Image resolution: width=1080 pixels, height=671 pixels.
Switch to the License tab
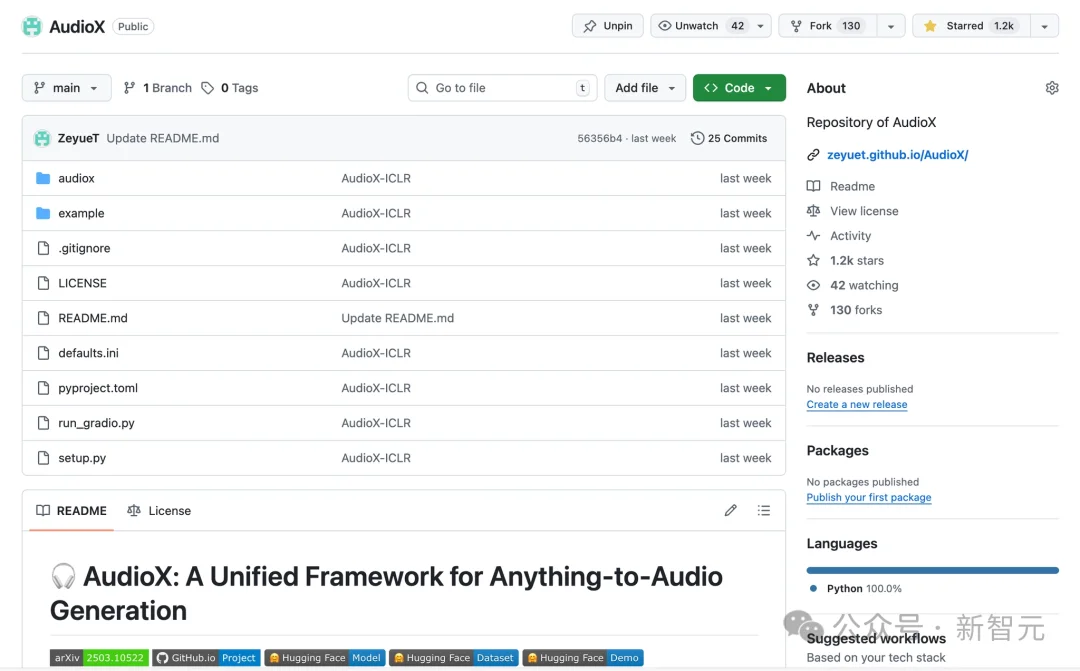pos(159,511)
